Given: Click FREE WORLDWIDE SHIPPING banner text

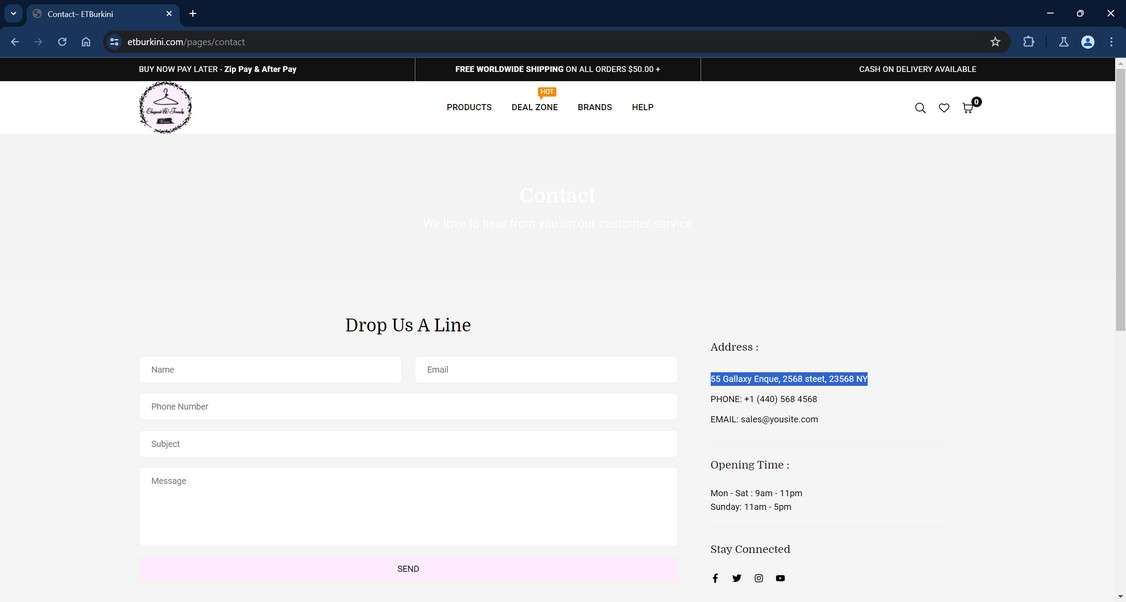Looking at the screenshot, I should click(509, 69).
